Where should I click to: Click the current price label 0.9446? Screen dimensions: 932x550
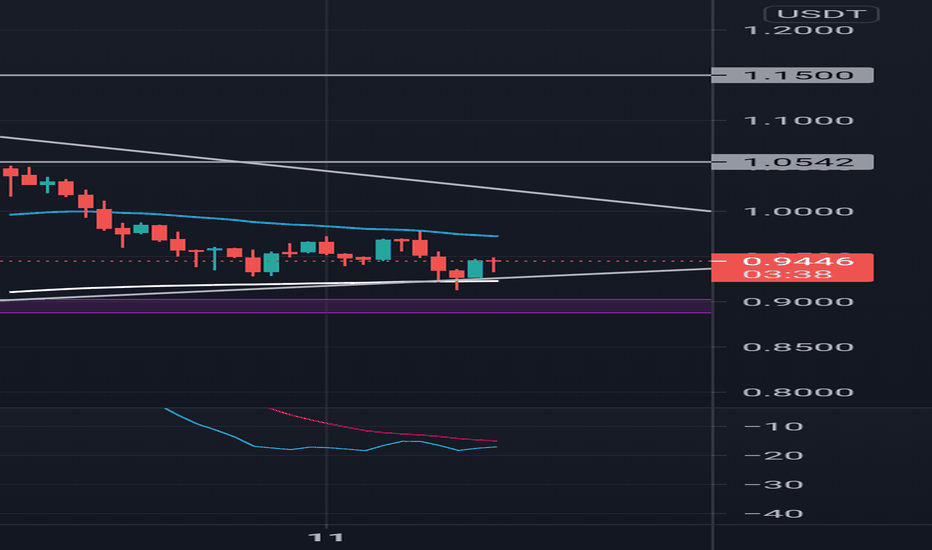point(798,261)
